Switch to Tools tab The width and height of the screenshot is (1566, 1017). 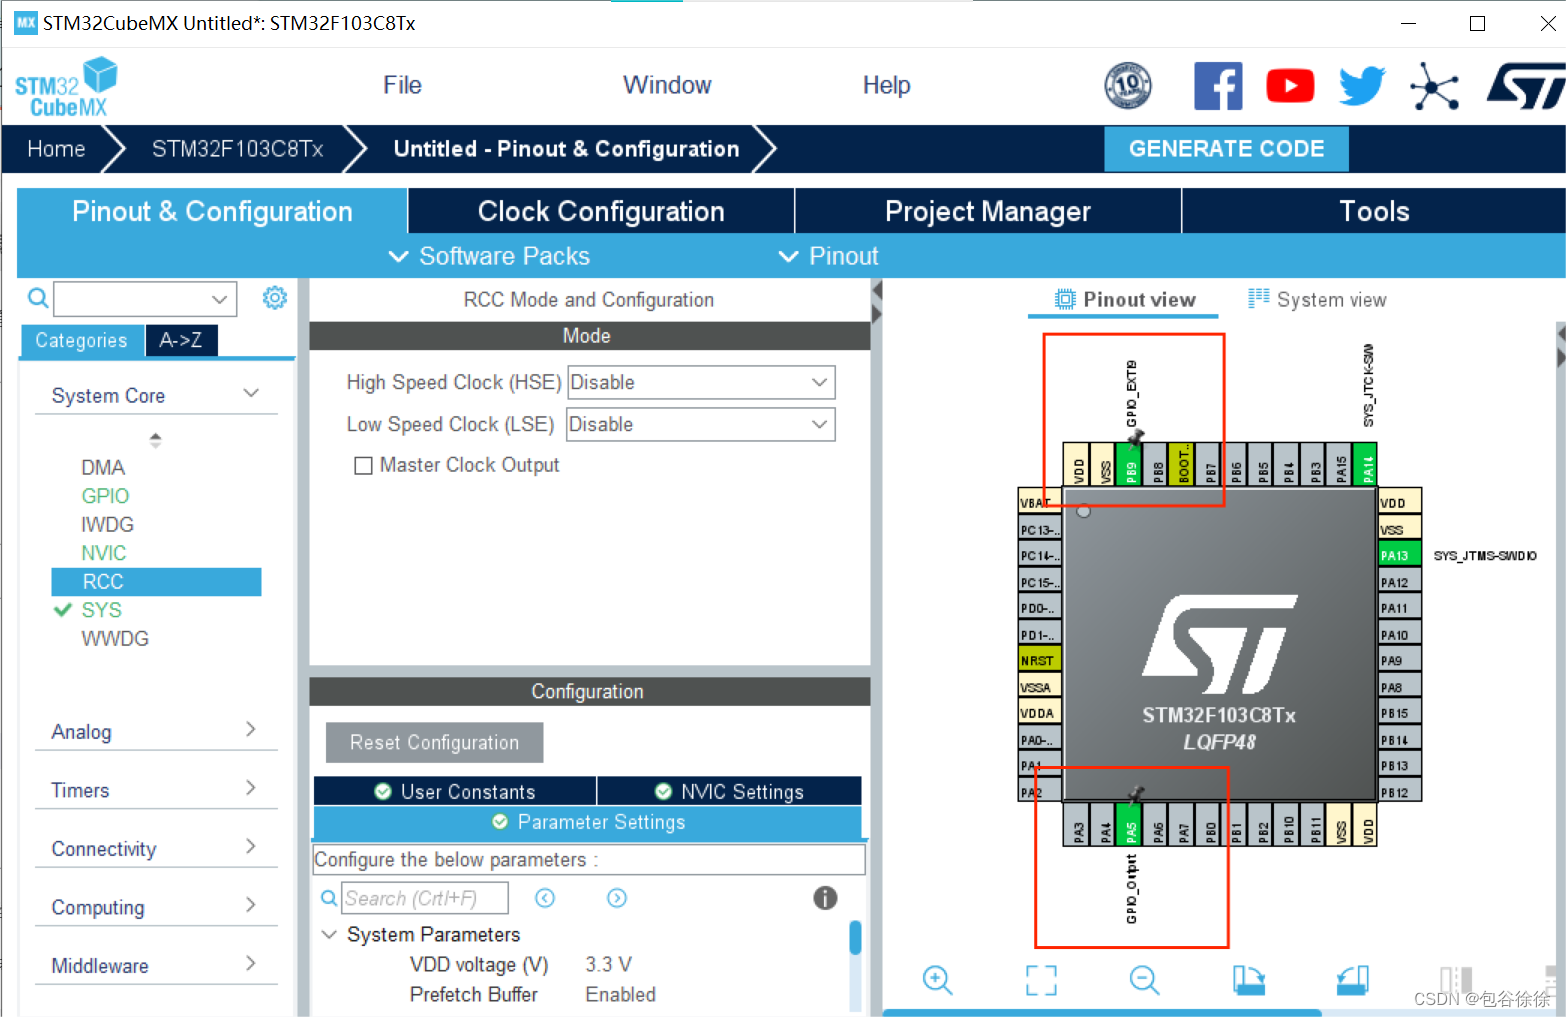tap(1374, 211)
